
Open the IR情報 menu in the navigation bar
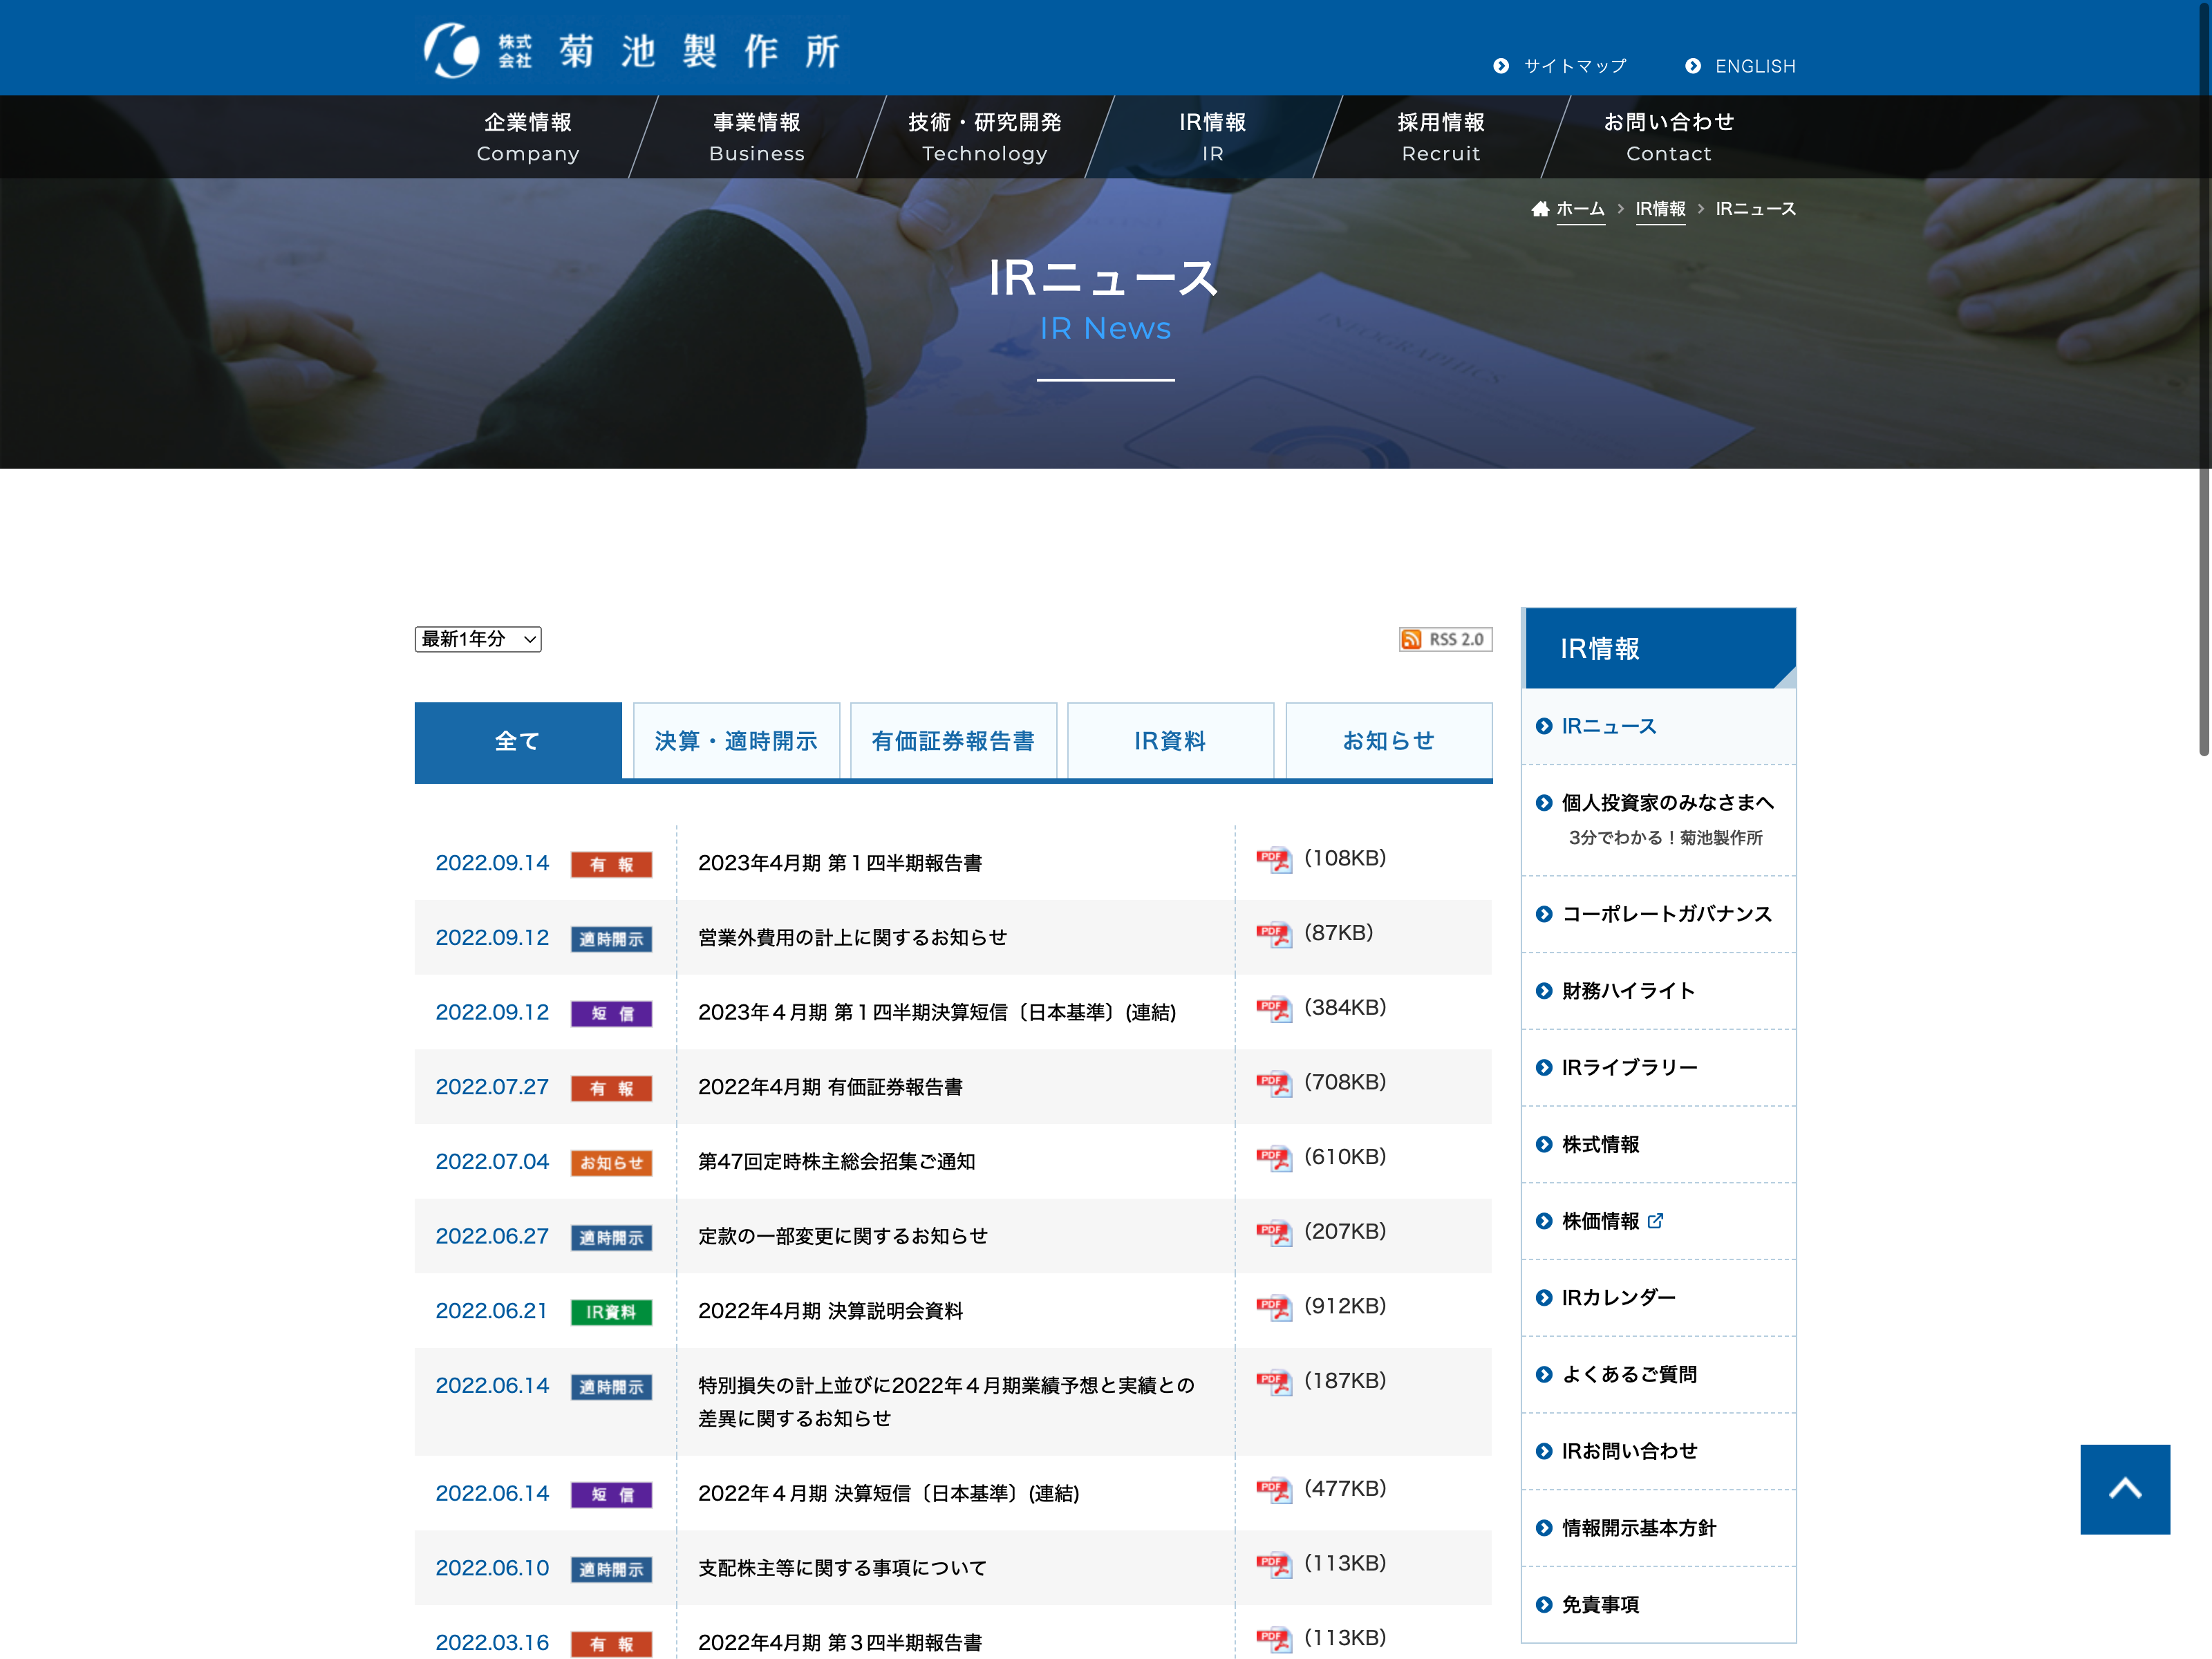point(1212,137)
